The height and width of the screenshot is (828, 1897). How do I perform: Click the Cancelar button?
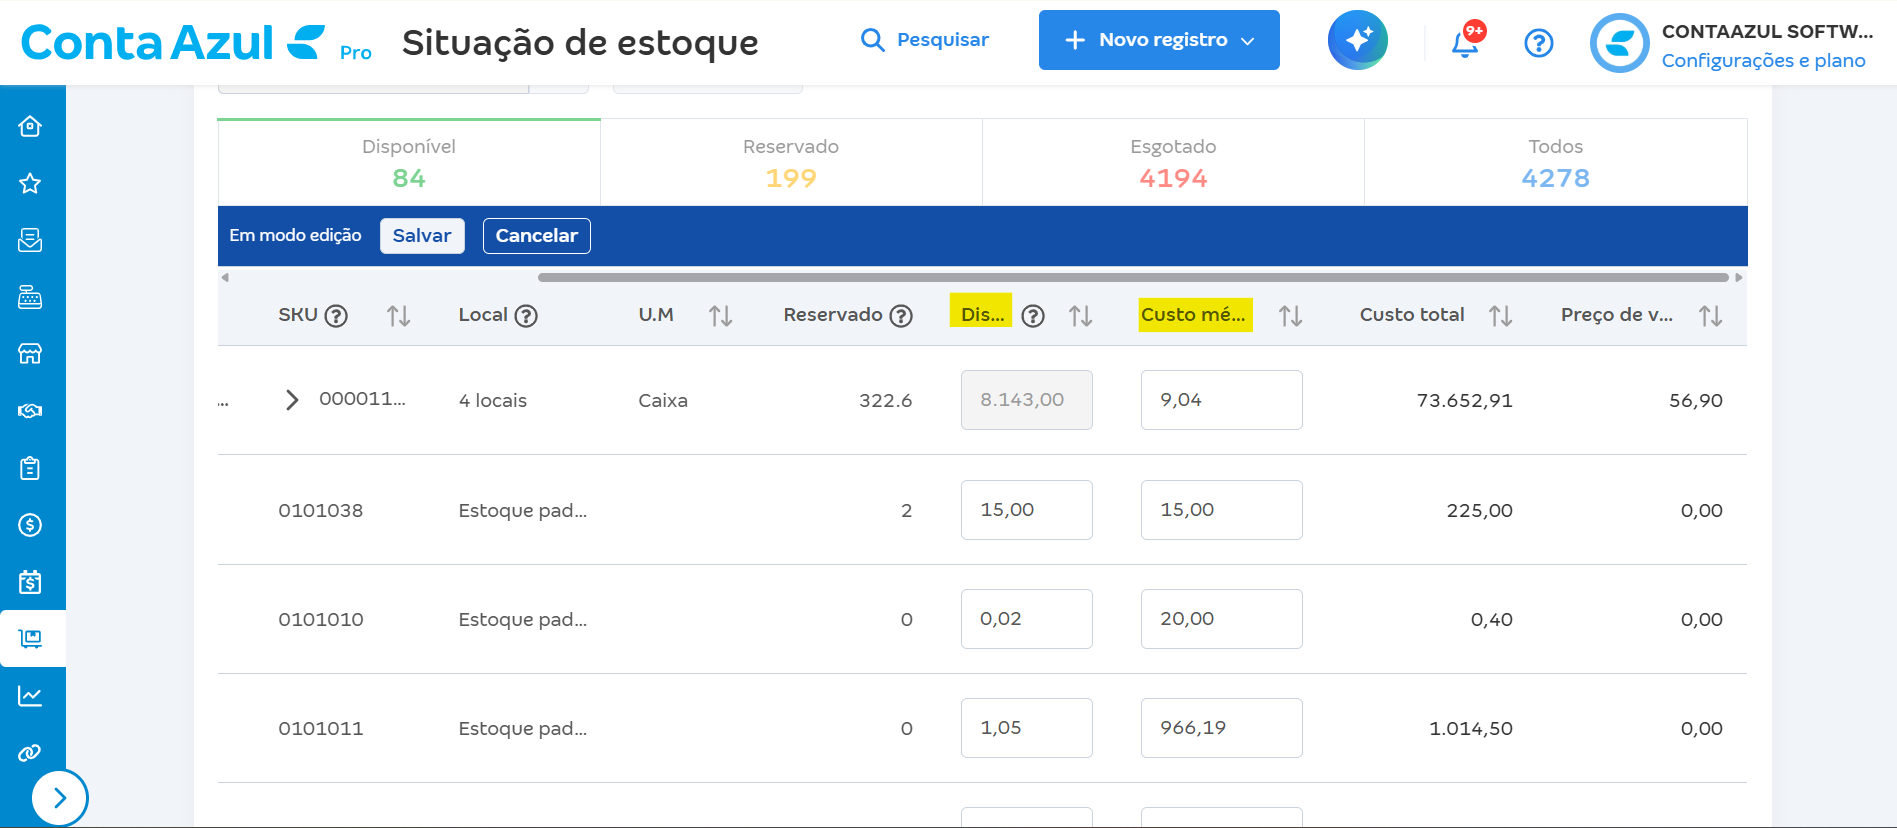coord(537,236)
